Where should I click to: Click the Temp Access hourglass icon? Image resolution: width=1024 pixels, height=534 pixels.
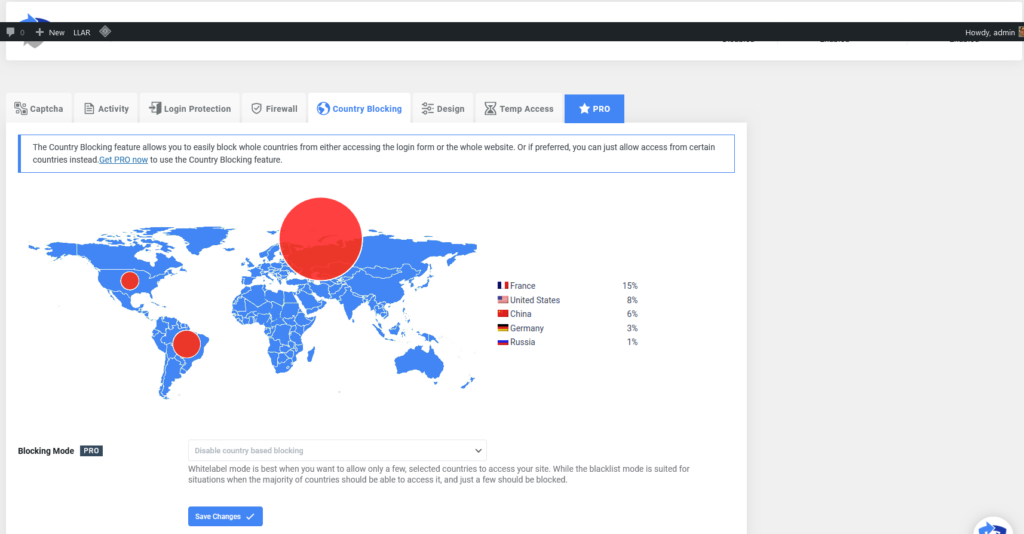point(490,108)
